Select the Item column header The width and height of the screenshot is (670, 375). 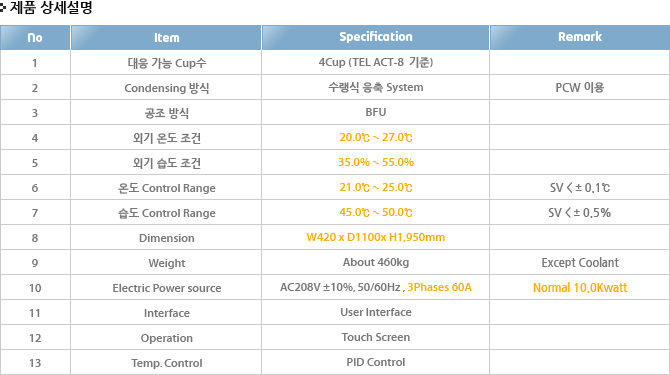[x=166, y=38]
